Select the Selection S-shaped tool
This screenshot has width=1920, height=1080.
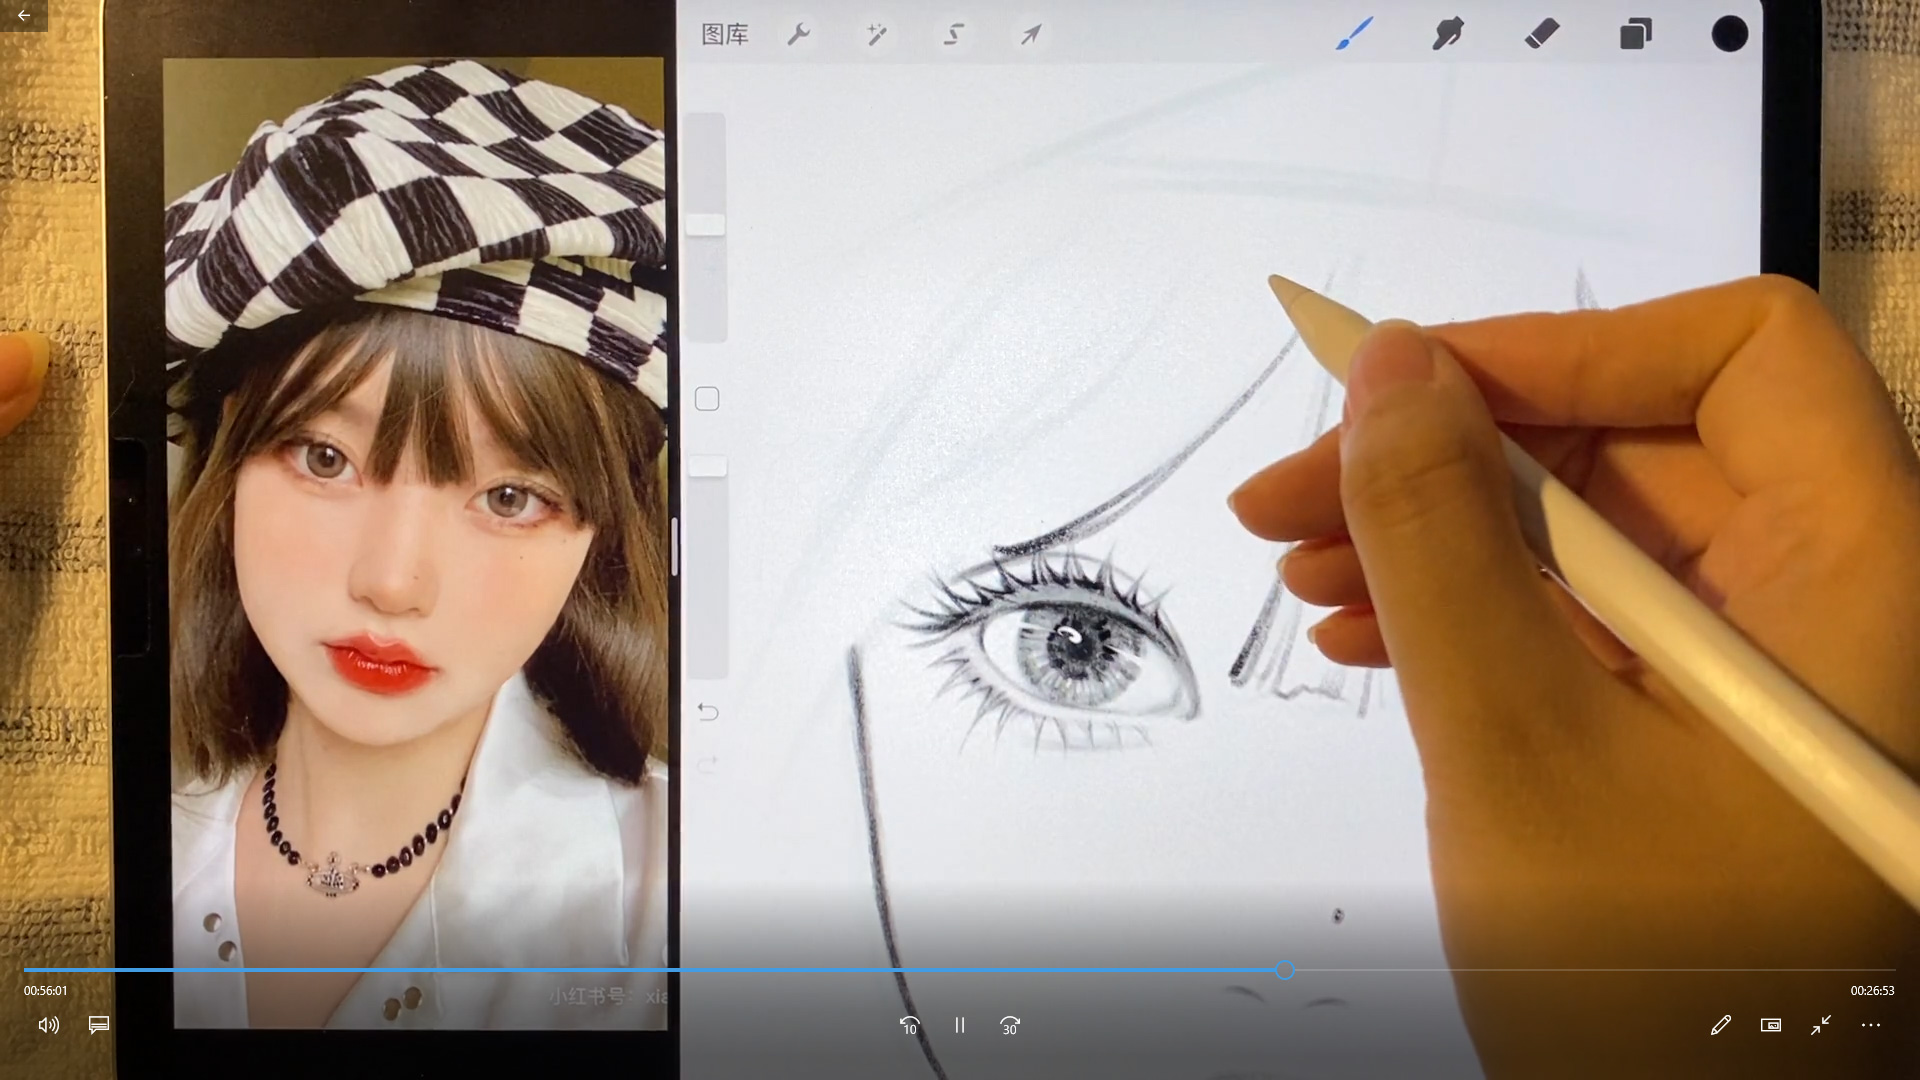(x=954, y=35)
